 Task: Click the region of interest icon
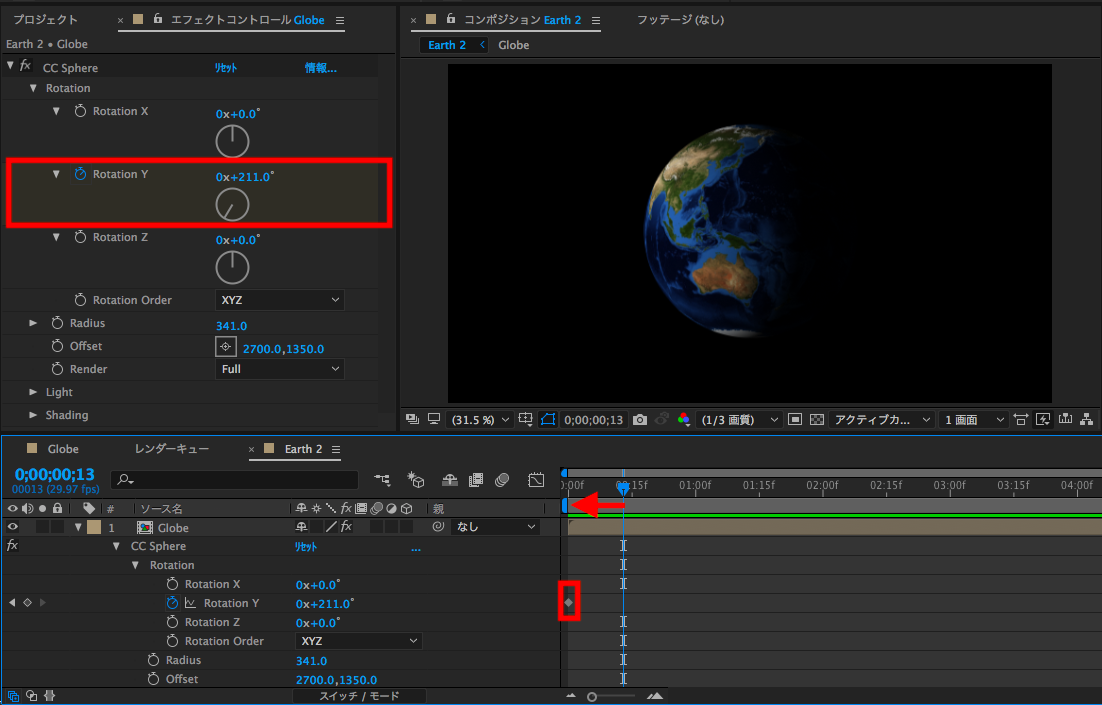pos(794,420)
